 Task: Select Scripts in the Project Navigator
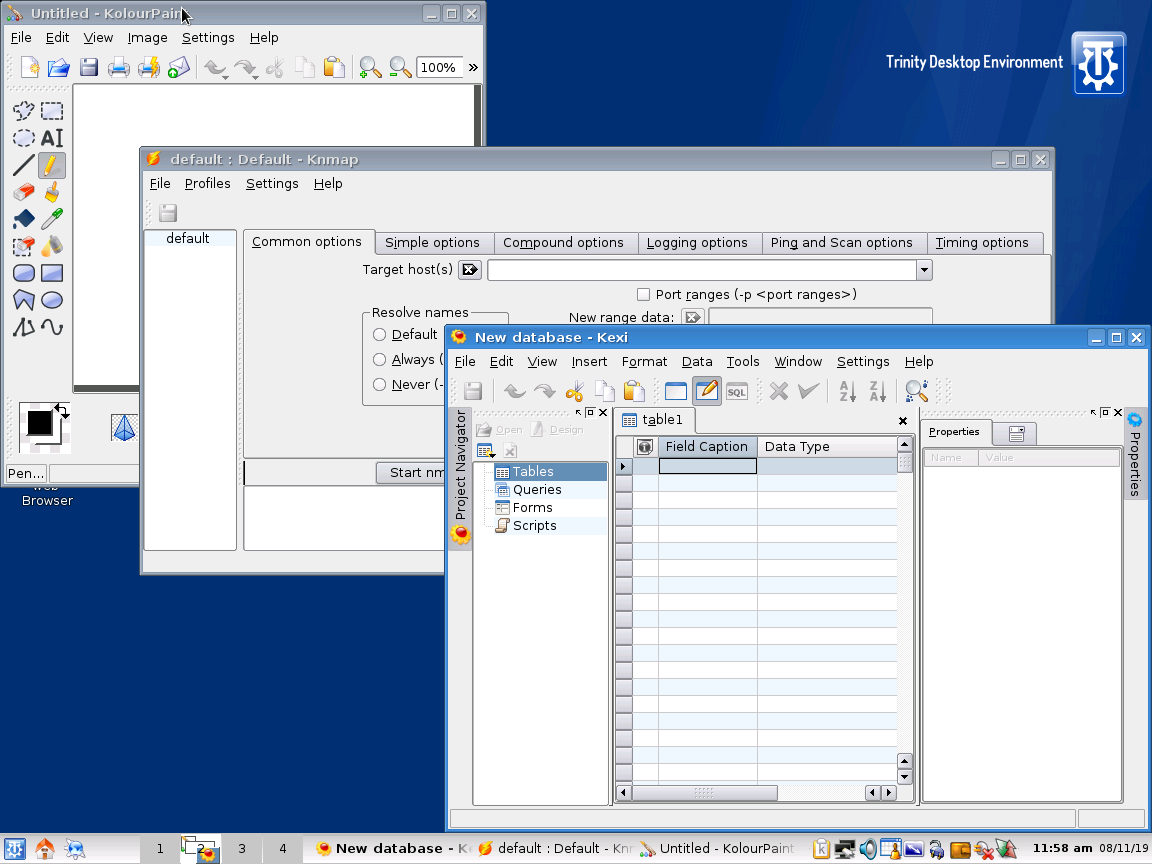tap(534, 525)
